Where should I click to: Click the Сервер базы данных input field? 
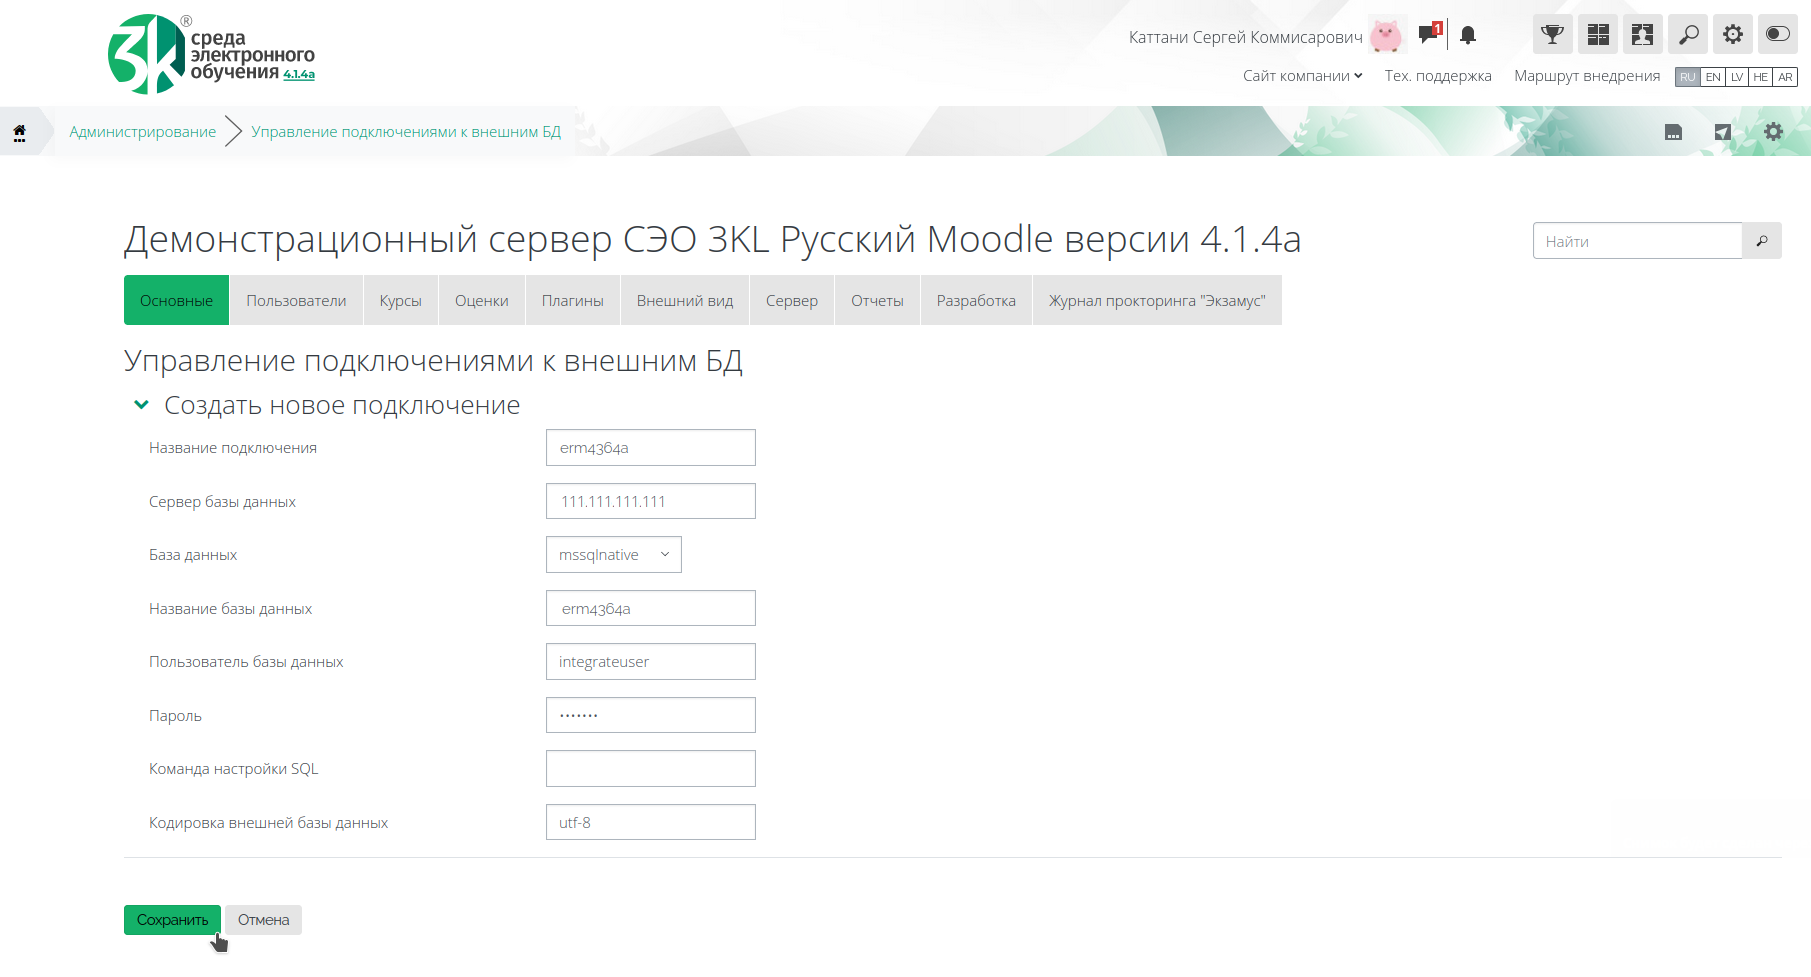coord(651,501)
